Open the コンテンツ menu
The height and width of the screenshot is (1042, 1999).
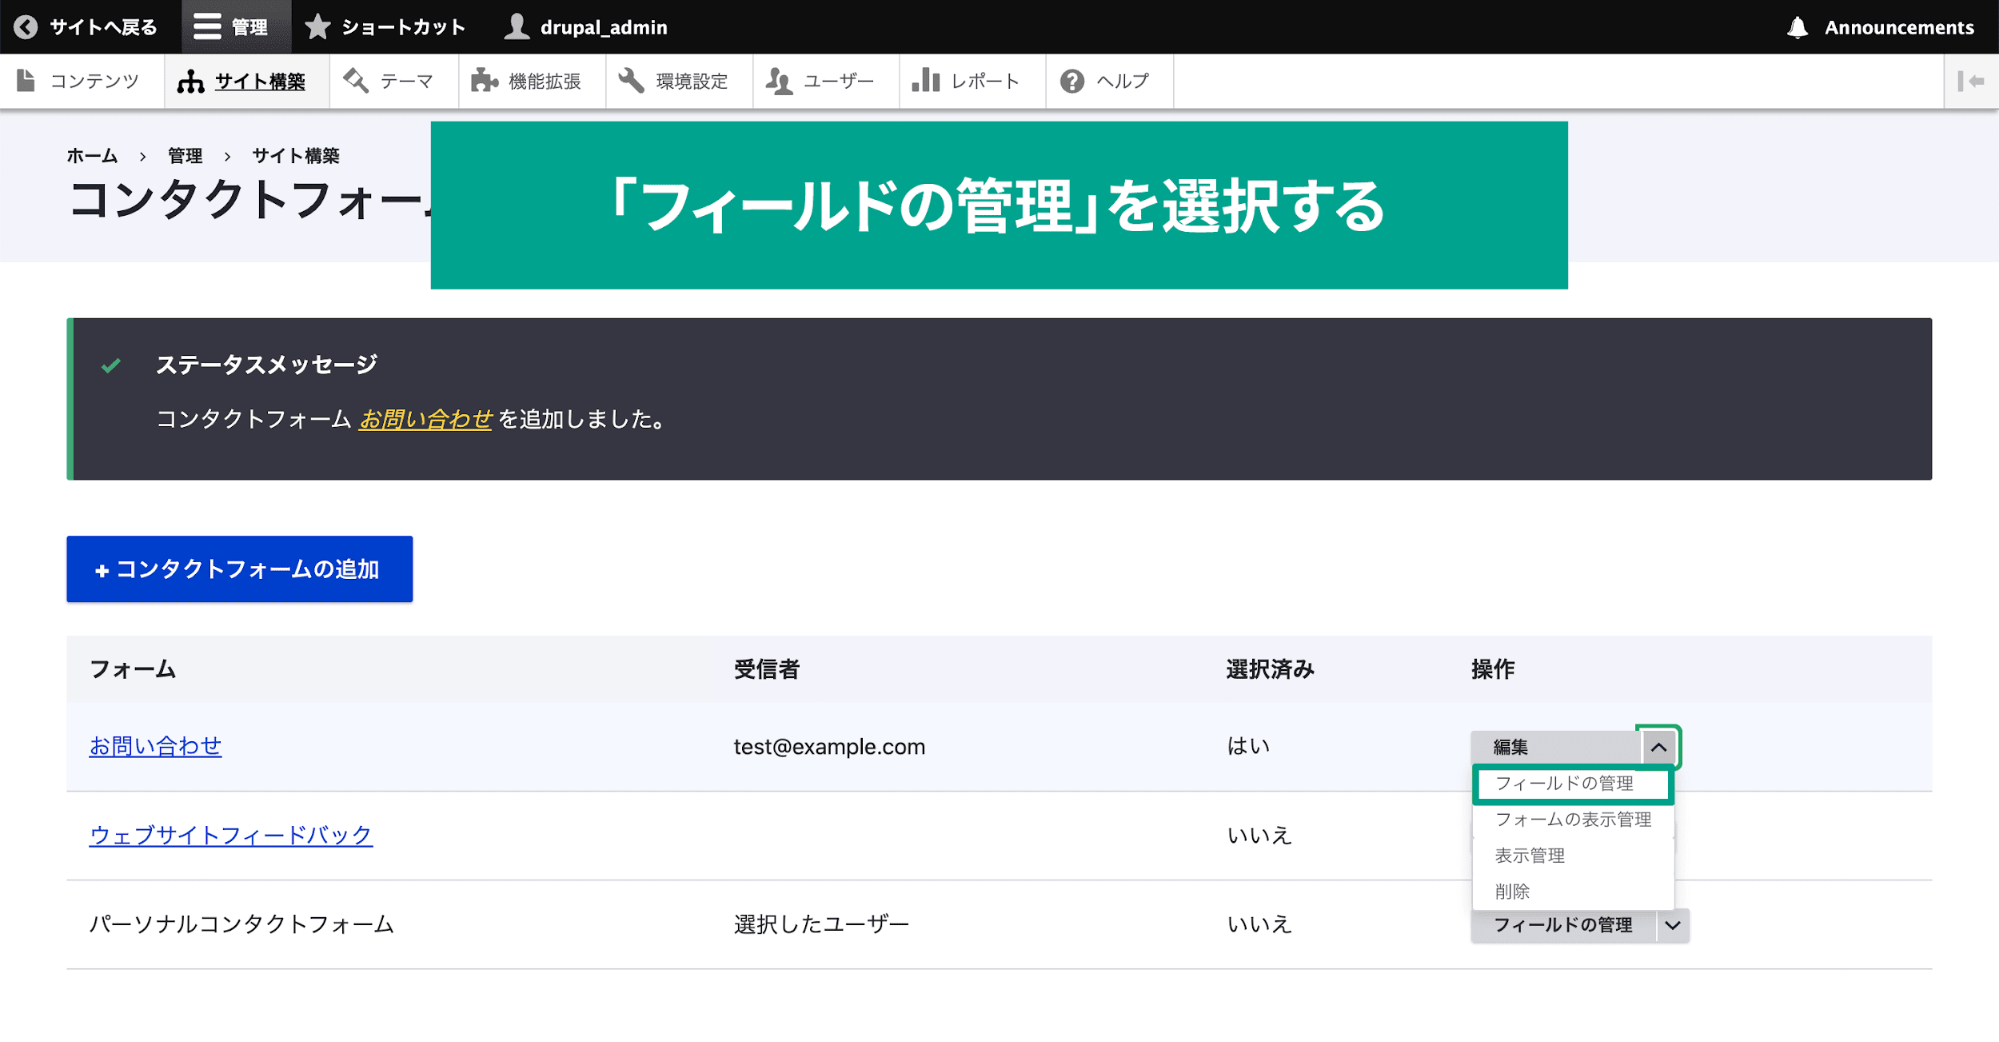coord(82,81)
